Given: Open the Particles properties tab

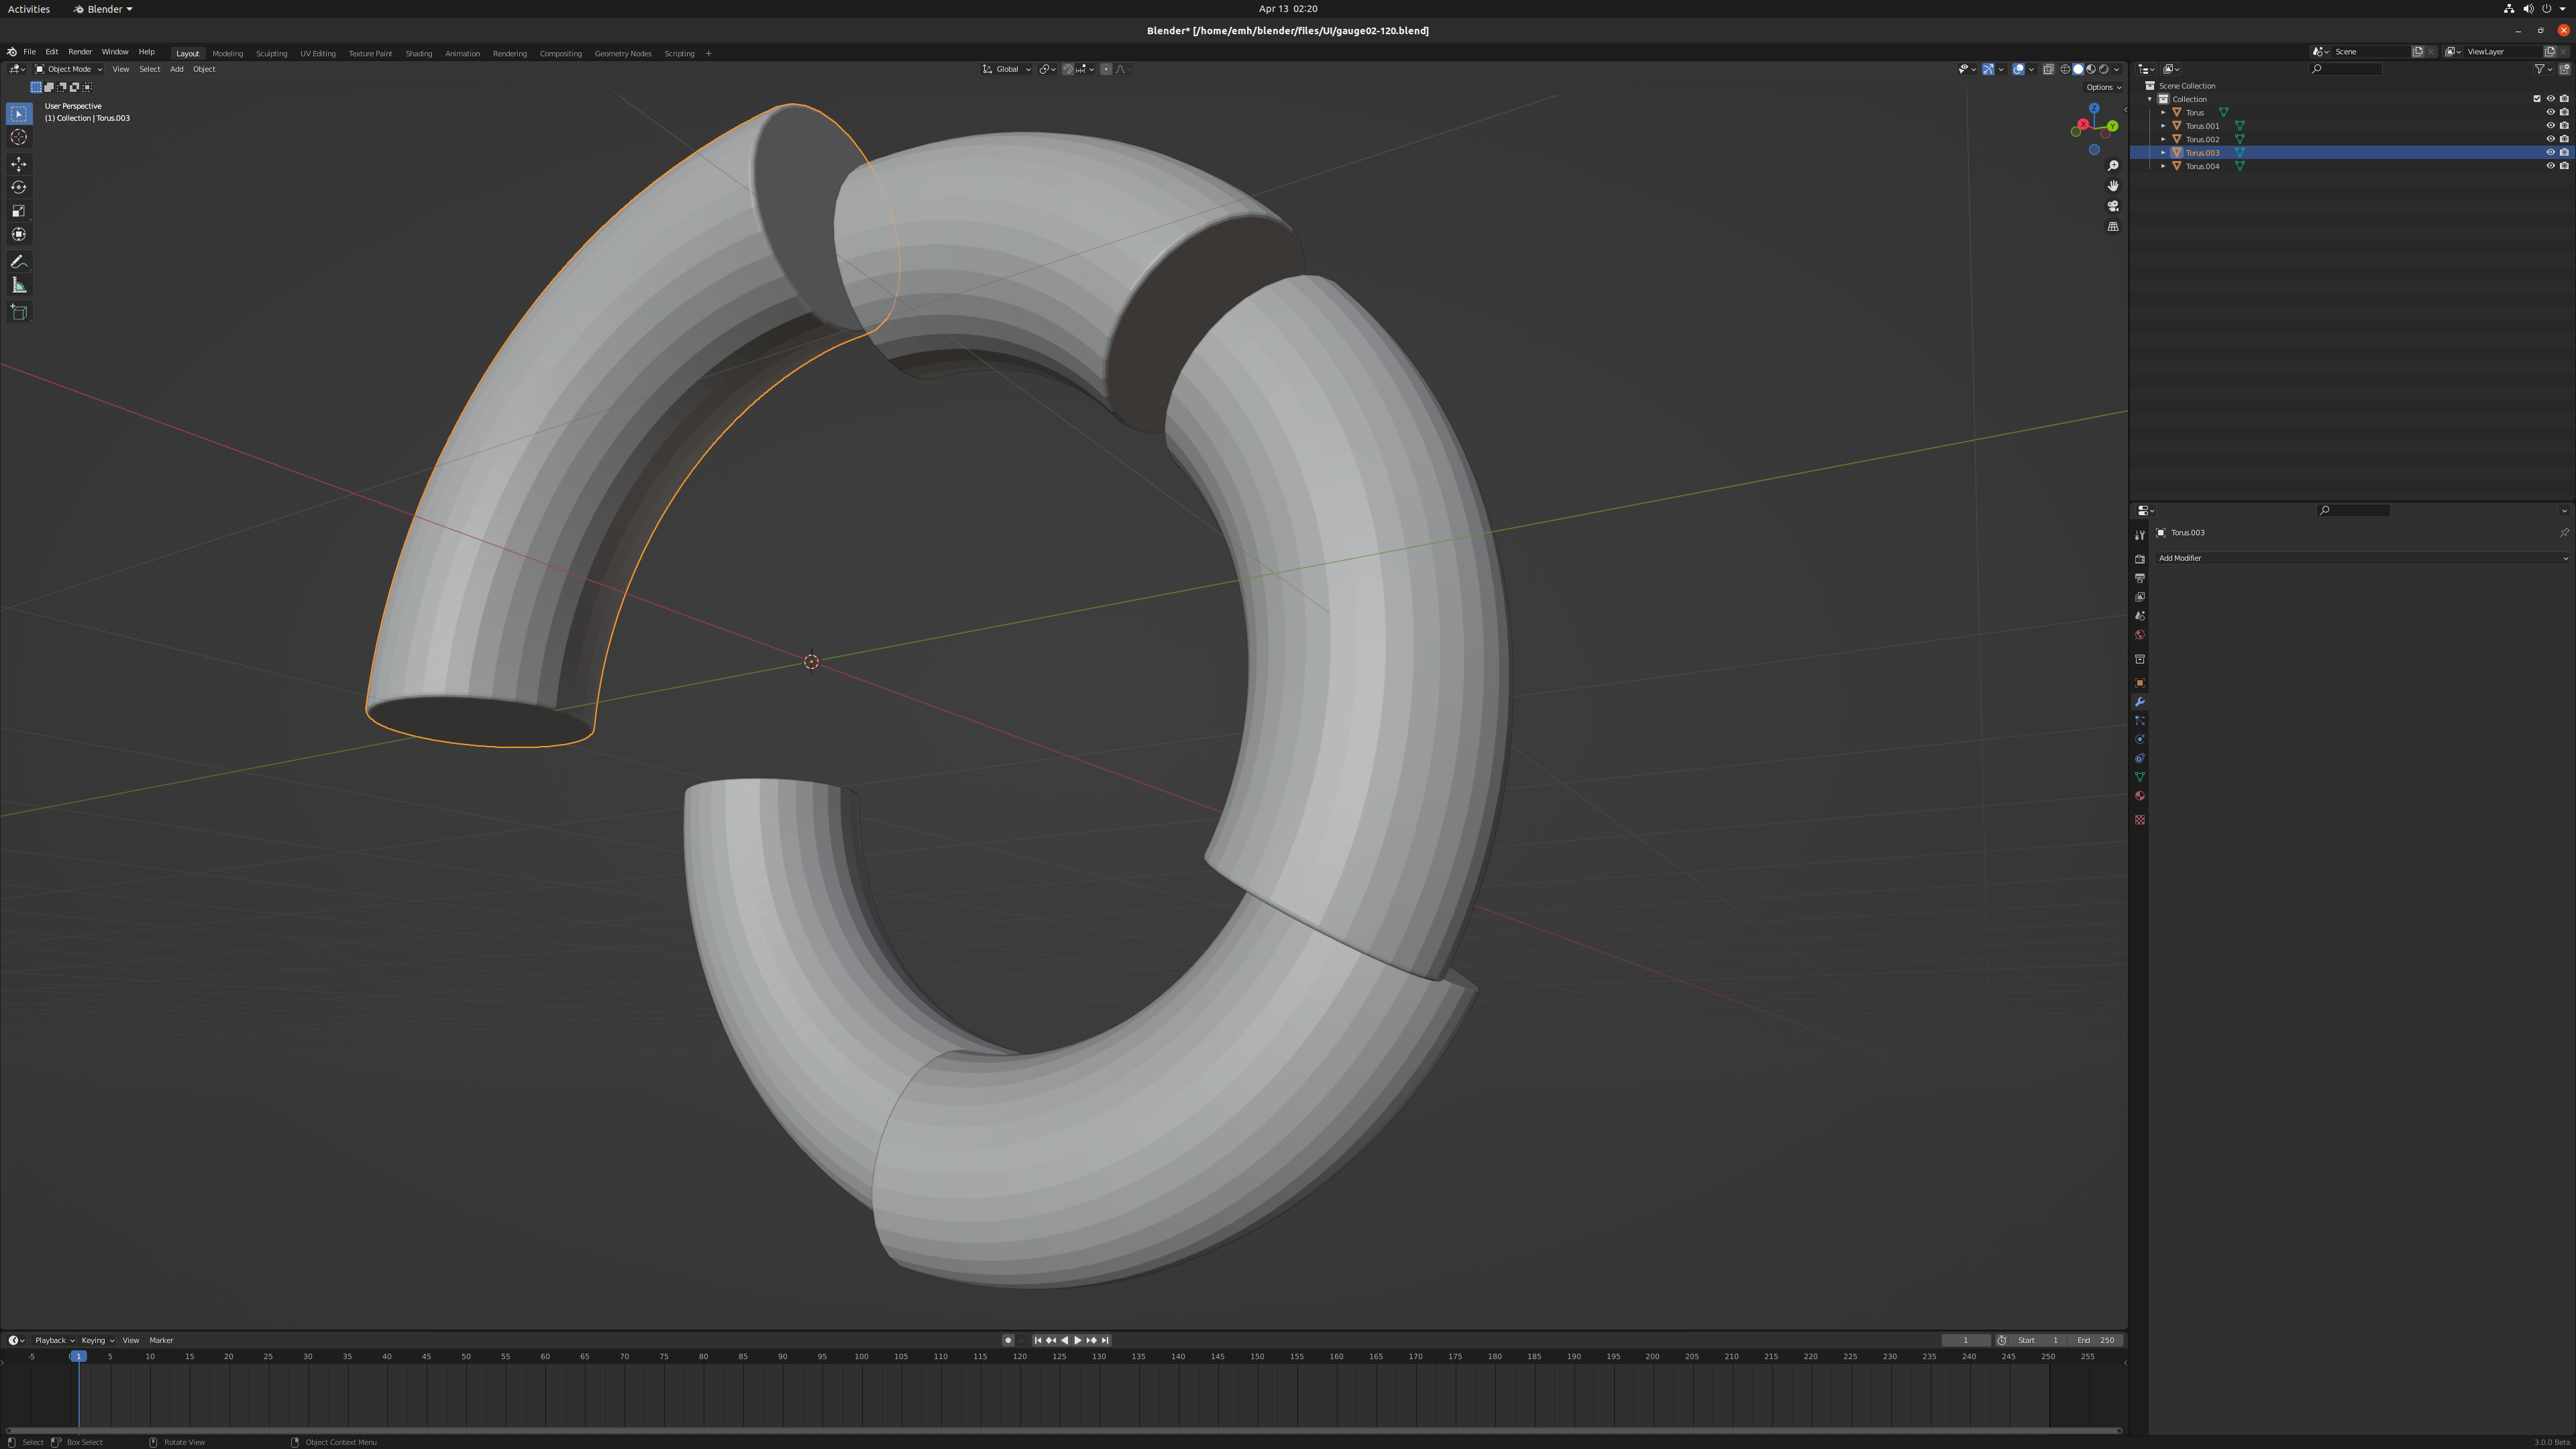Looking at the screenshot, I should 2140,721.
